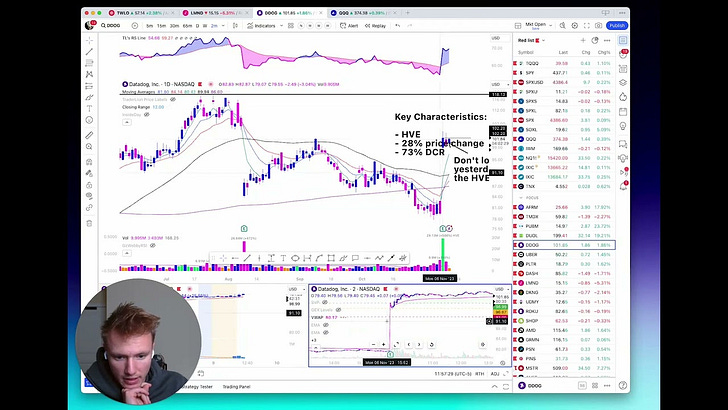Enter fullscreen mode from top toolbar
The image size is (728, 410).
587,26
